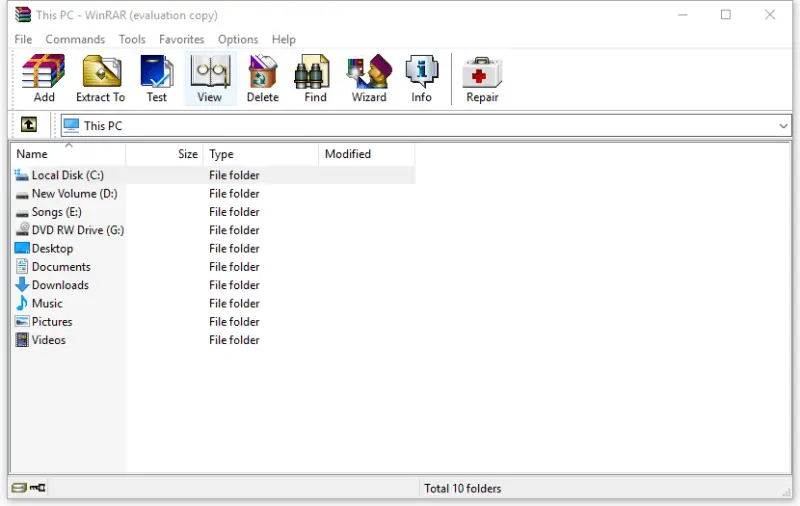
Task: Open the View toolbar tool
Action: 210,79
